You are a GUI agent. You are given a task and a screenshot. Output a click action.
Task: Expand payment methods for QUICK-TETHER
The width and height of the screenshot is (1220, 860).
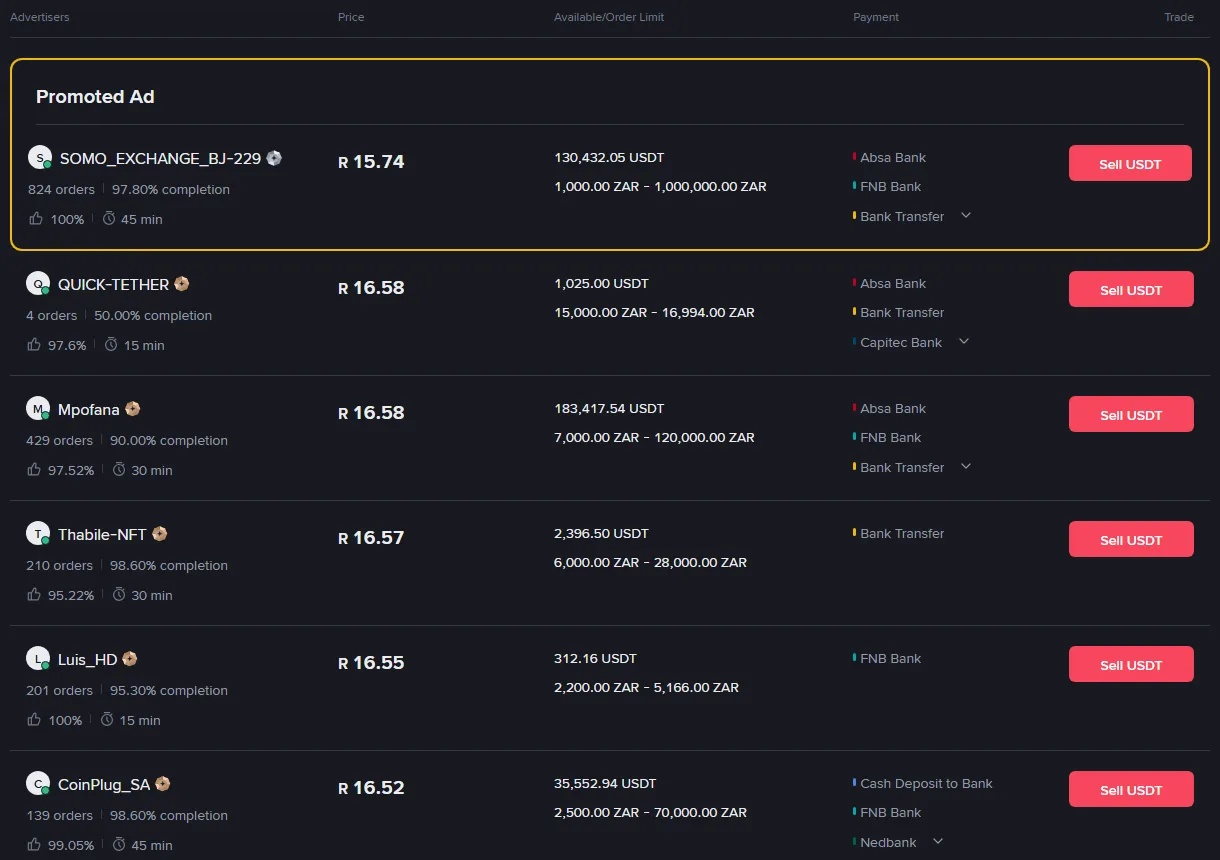coord(964,341)
